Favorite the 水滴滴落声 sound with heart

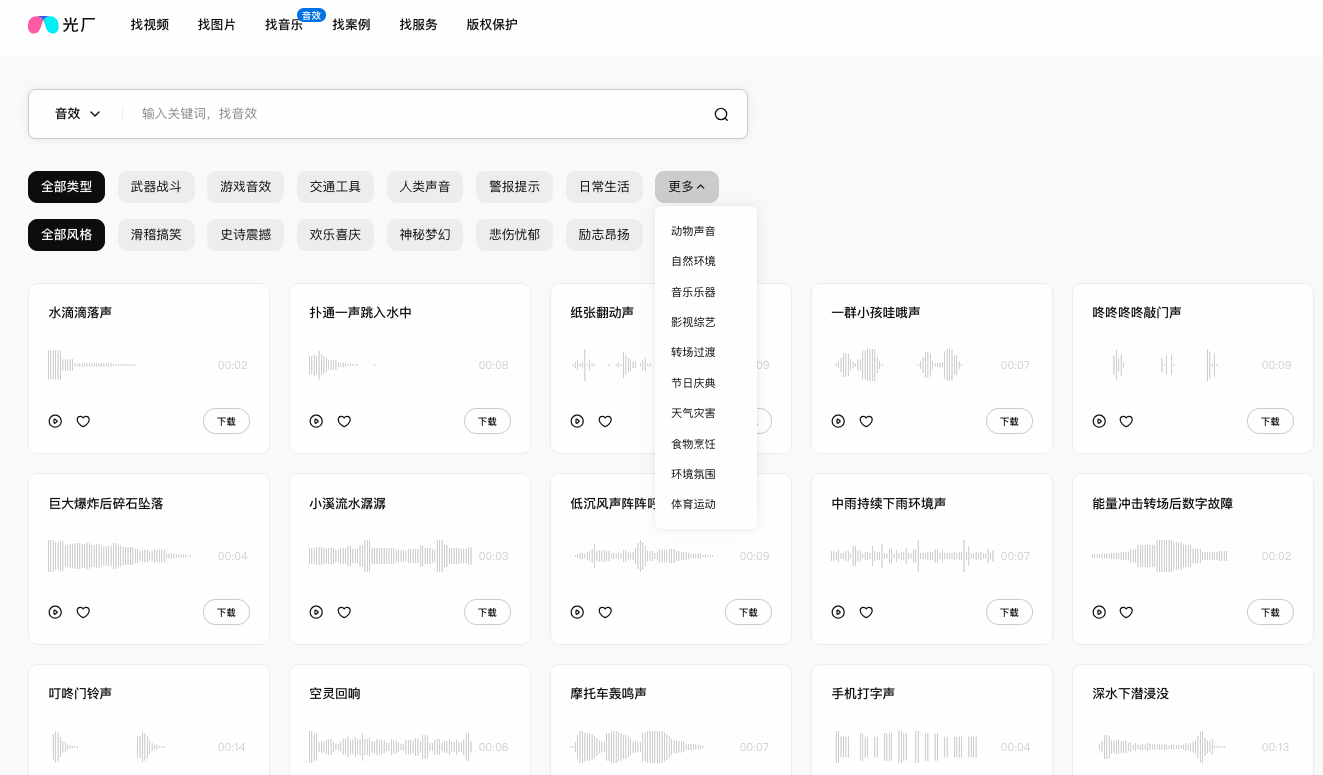click(x=83, y=421)
